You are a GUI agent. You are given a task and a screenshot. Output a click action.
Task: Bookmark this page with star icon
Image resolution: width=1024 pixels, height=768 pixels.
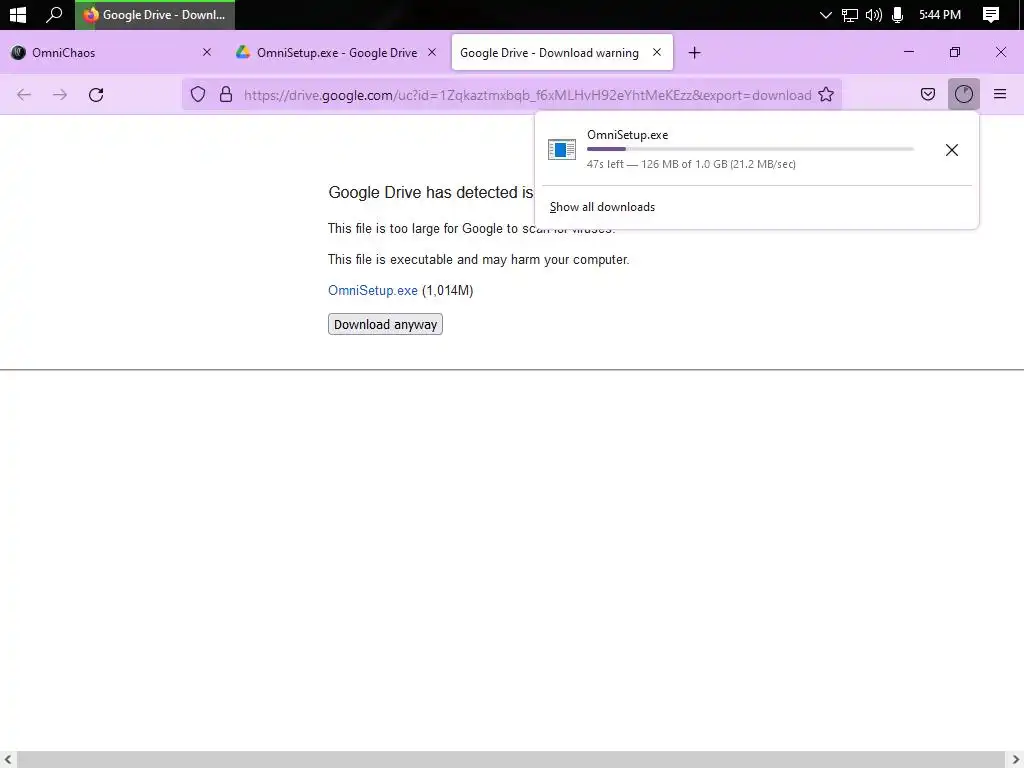click(826, 95)
